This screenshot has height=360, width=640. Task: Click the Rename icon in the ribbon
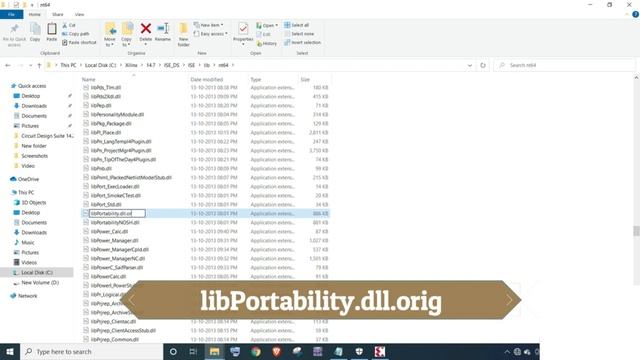point(163,29)
